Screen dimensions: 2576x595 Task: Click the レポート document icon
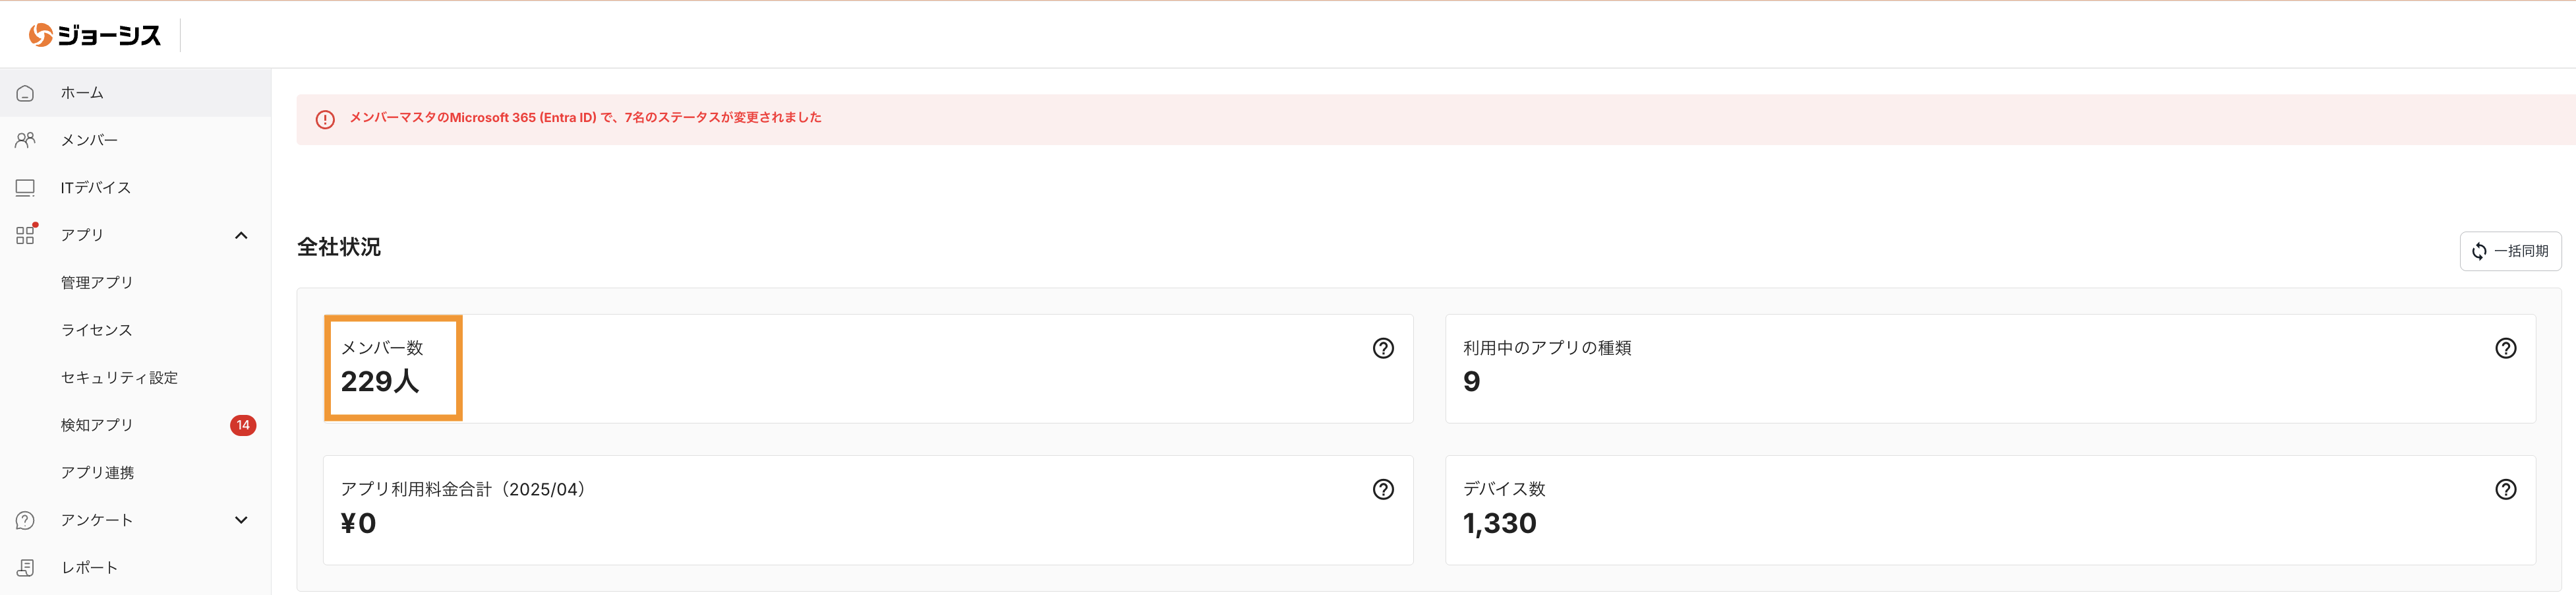pos(25,567)
